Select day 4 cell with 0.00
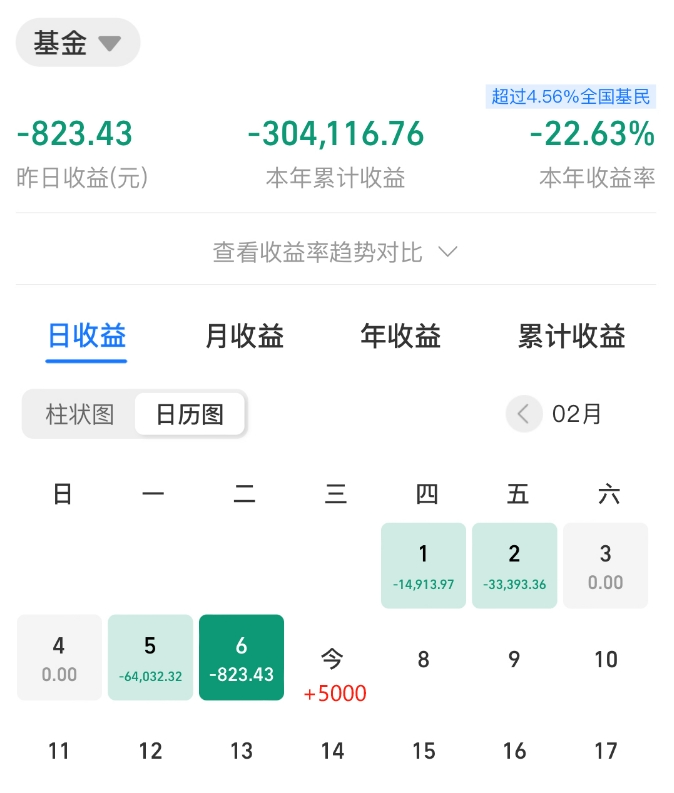 click(59, 657)
